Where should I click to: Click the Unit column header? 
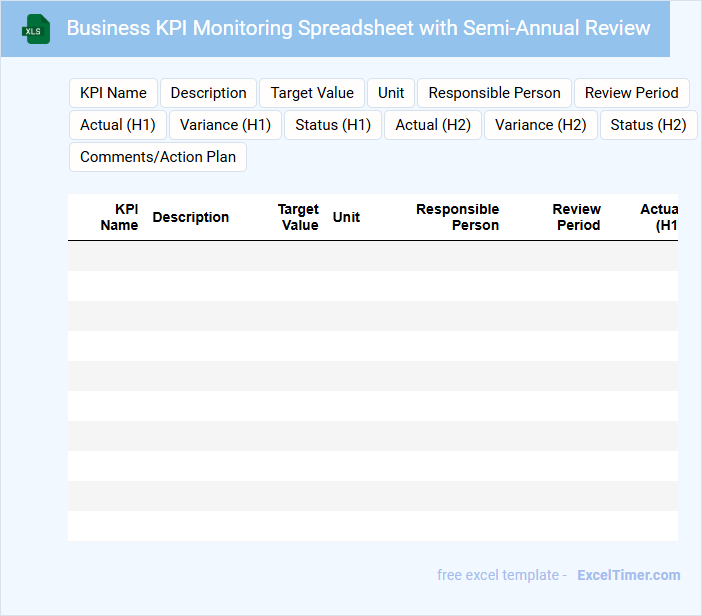[x=346, y=217]
